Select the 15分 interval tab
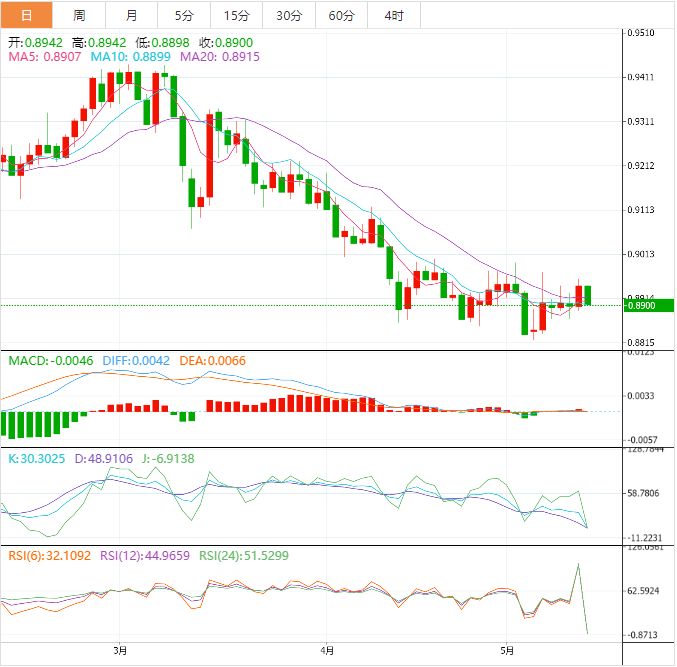The height and width of the screenshot is (667, 677). (x=236, y=15)
